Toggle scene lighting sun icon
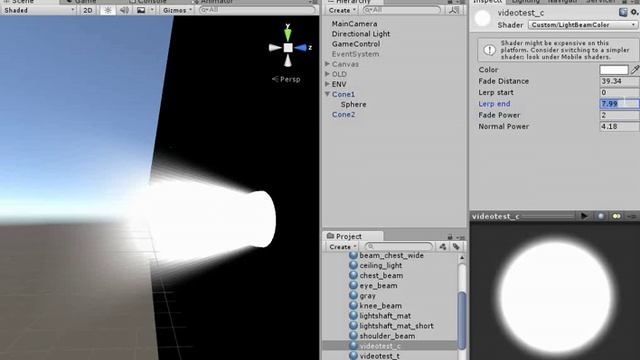The height and width of the screenshot is (360, 640). click(x=108, y=10)
